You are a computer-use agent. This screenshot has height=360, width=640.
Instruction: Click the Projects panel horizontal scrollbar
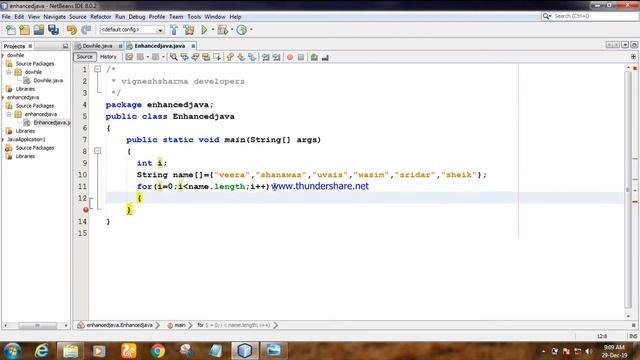pyautogui.click(x=37, y=326)
